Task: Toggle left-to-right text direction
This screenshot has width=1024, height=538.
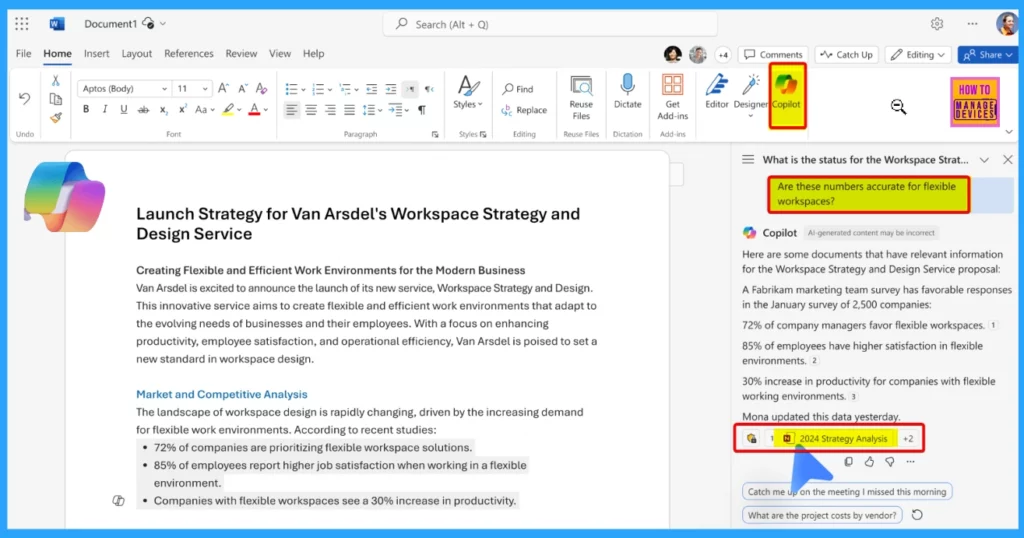Action: pyautogui.click(x=409, y=89)
